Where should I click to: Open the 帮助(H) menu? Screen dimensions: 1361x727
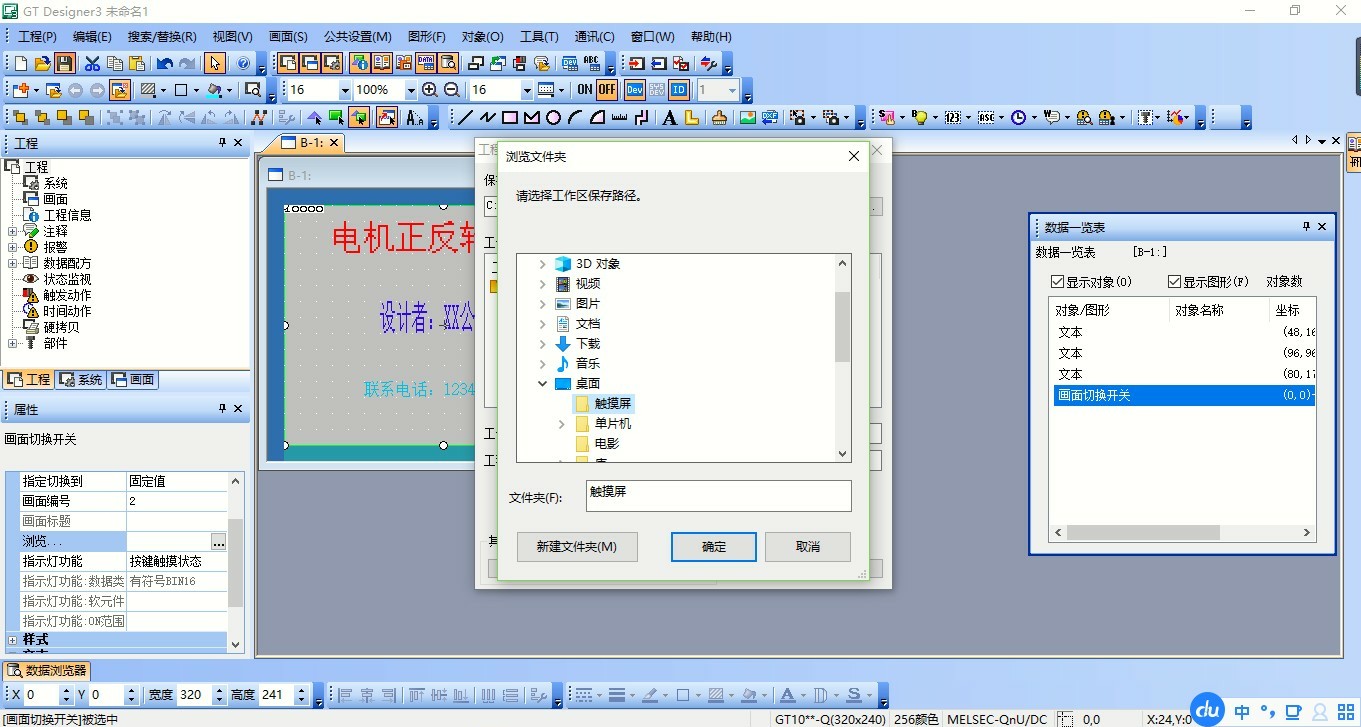coord(712,37)
